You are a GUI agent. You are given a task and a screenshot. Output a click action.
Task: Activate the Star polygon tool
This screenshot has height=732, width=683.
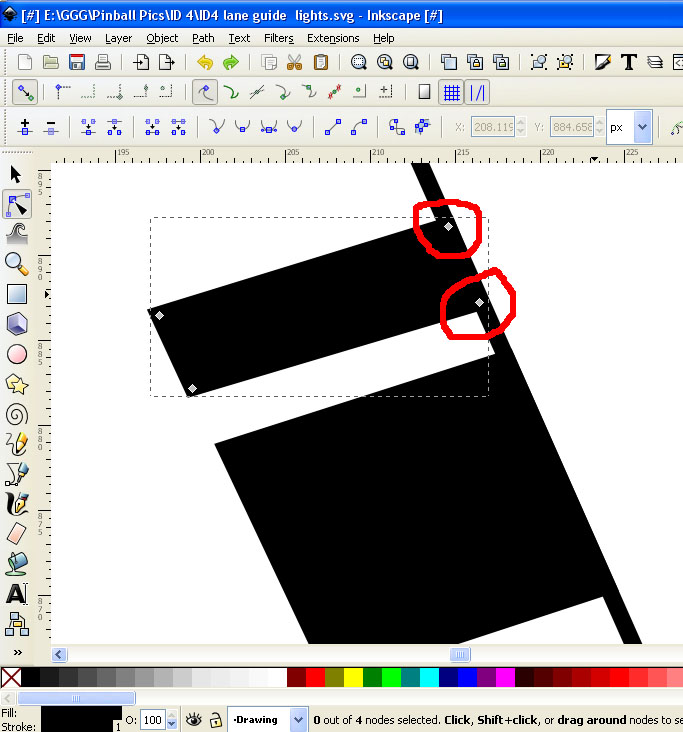(17, 384)
